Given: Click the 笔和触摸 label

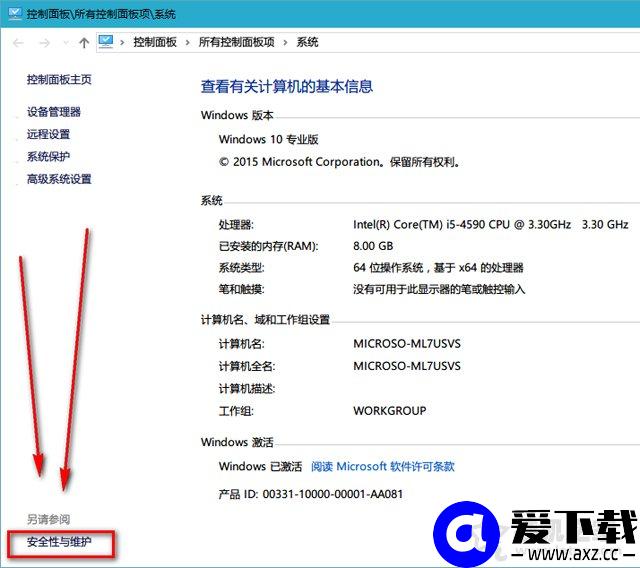Looking at the screenshot, I should (242, 290).
